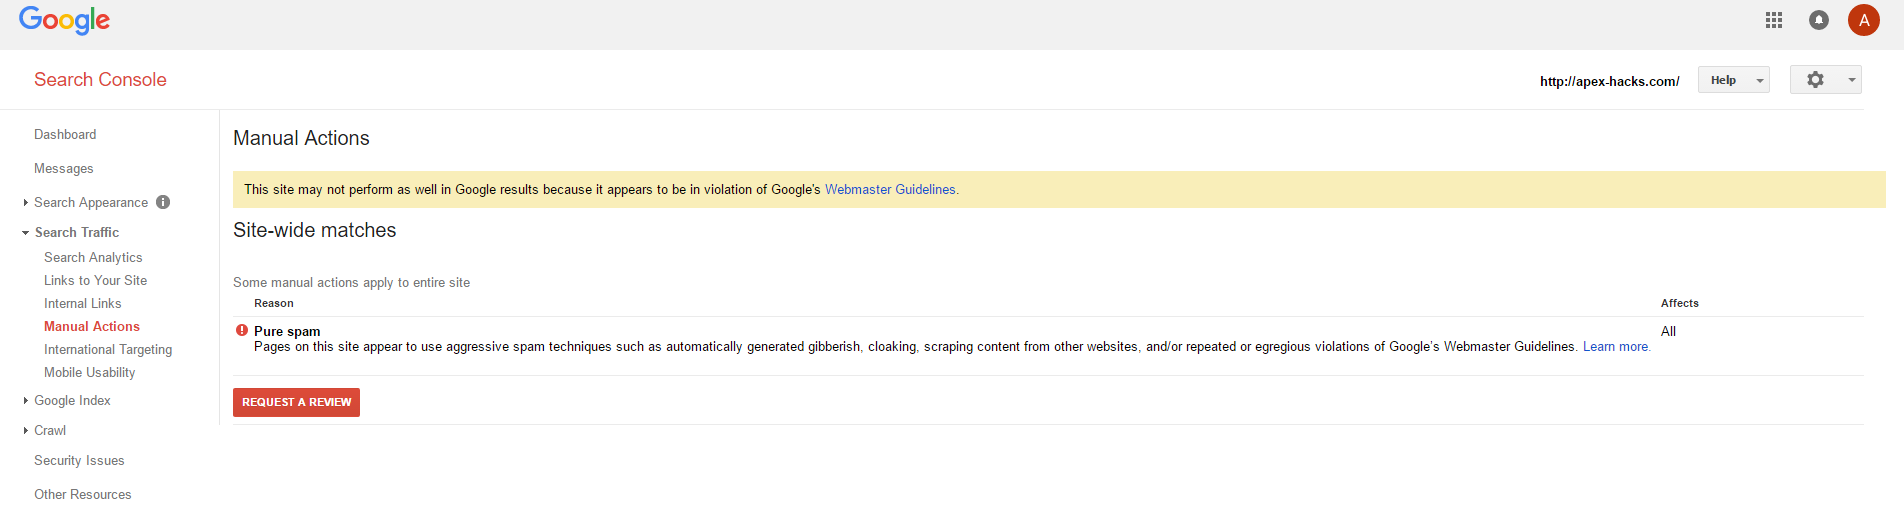This screenshot has width=1904, height=511.
Task: Click the Affects column header
Action: click(x=1679, y=303)
